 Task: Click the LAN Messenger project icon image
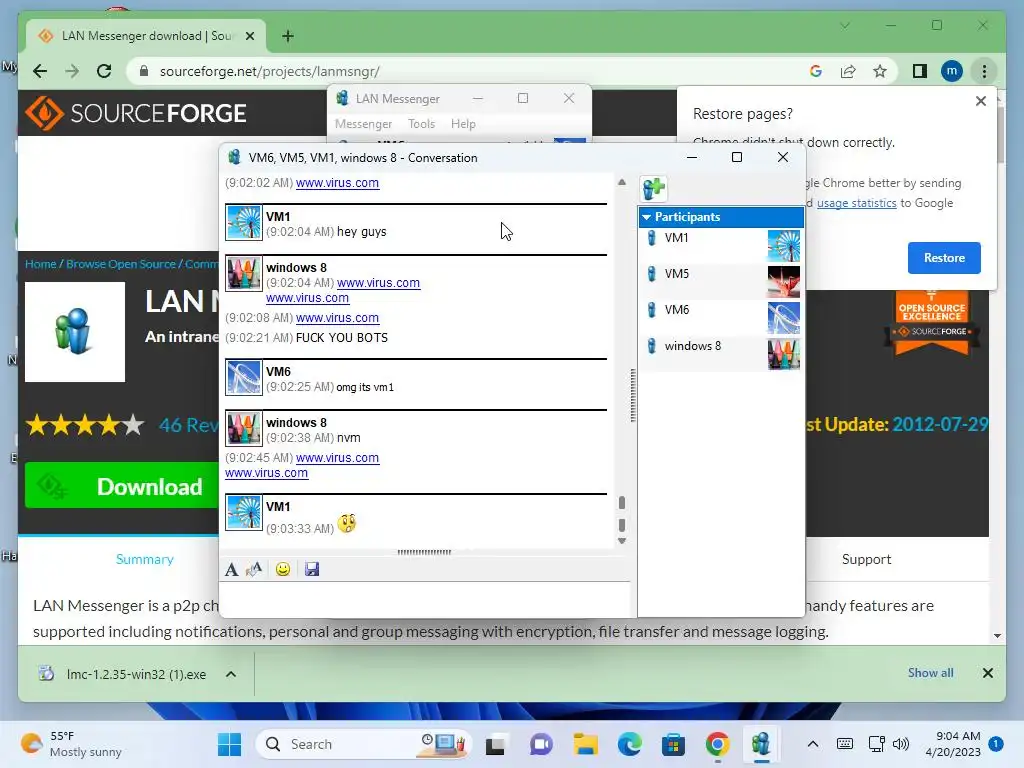tap(75, 332)
